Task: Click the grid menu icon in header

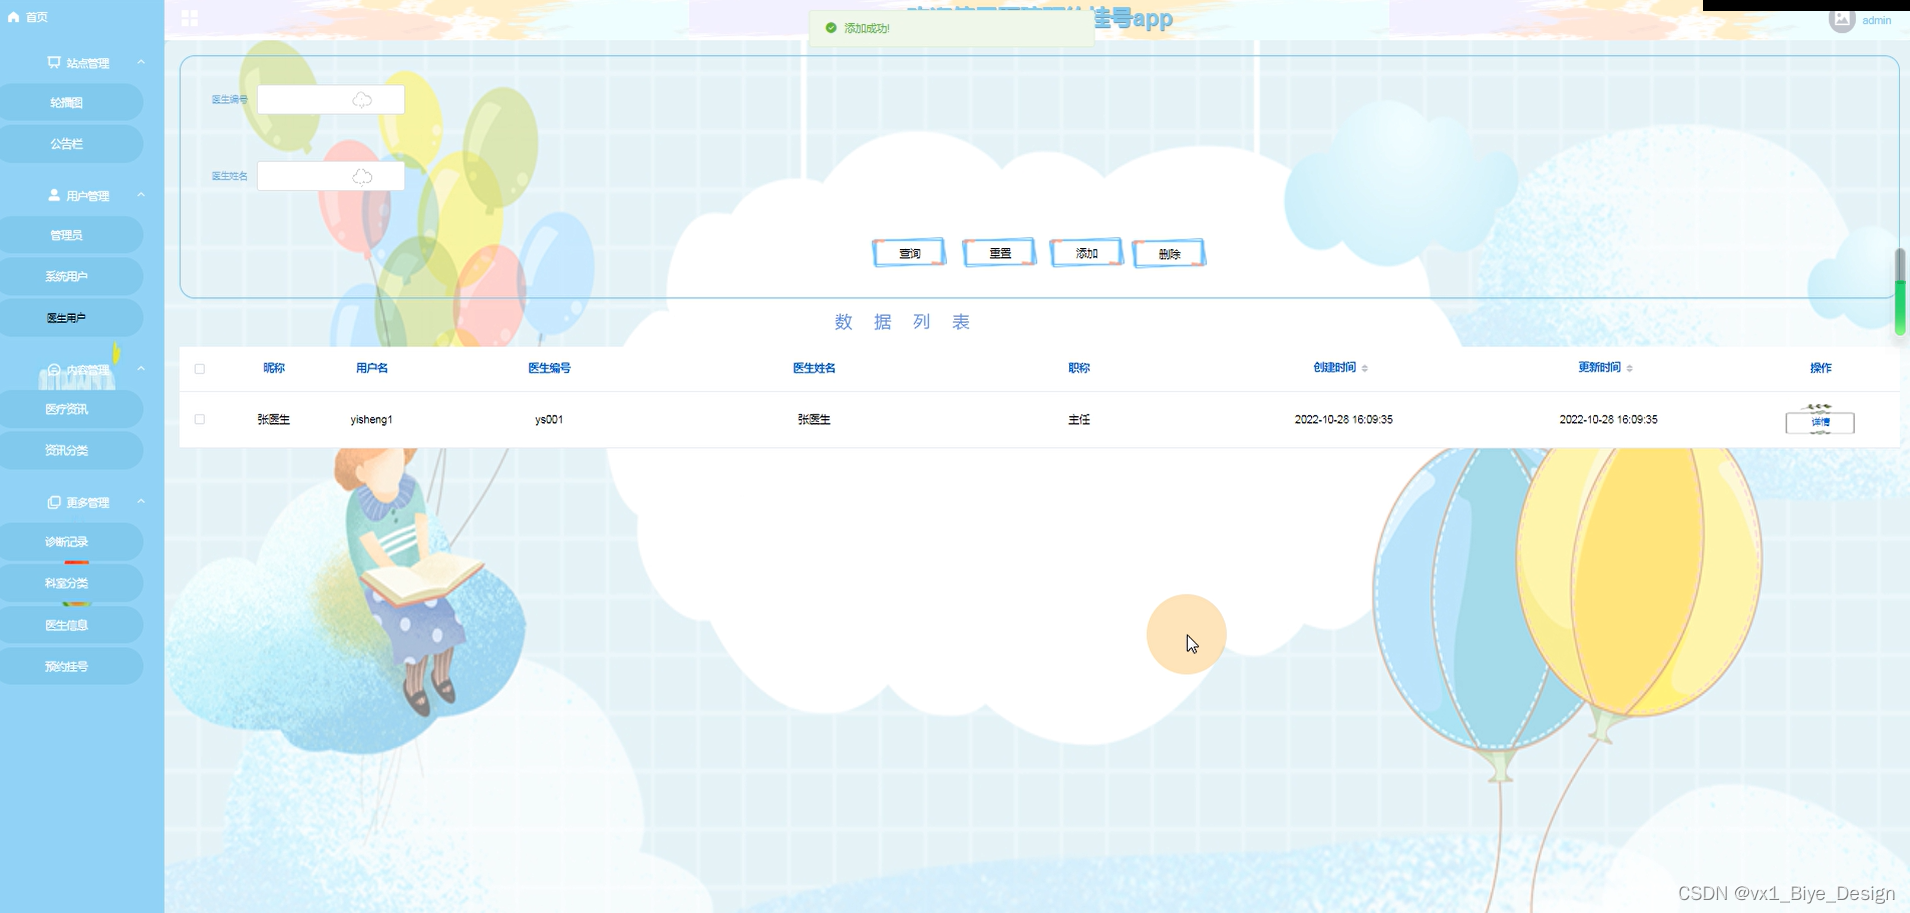Action: click(x=190, y=18)
